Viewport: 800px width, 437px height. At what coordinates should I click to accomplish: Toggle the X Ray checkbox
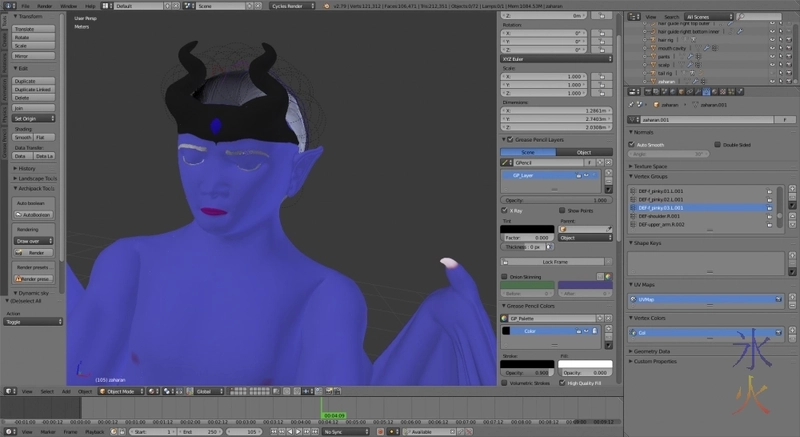(505, 211)
